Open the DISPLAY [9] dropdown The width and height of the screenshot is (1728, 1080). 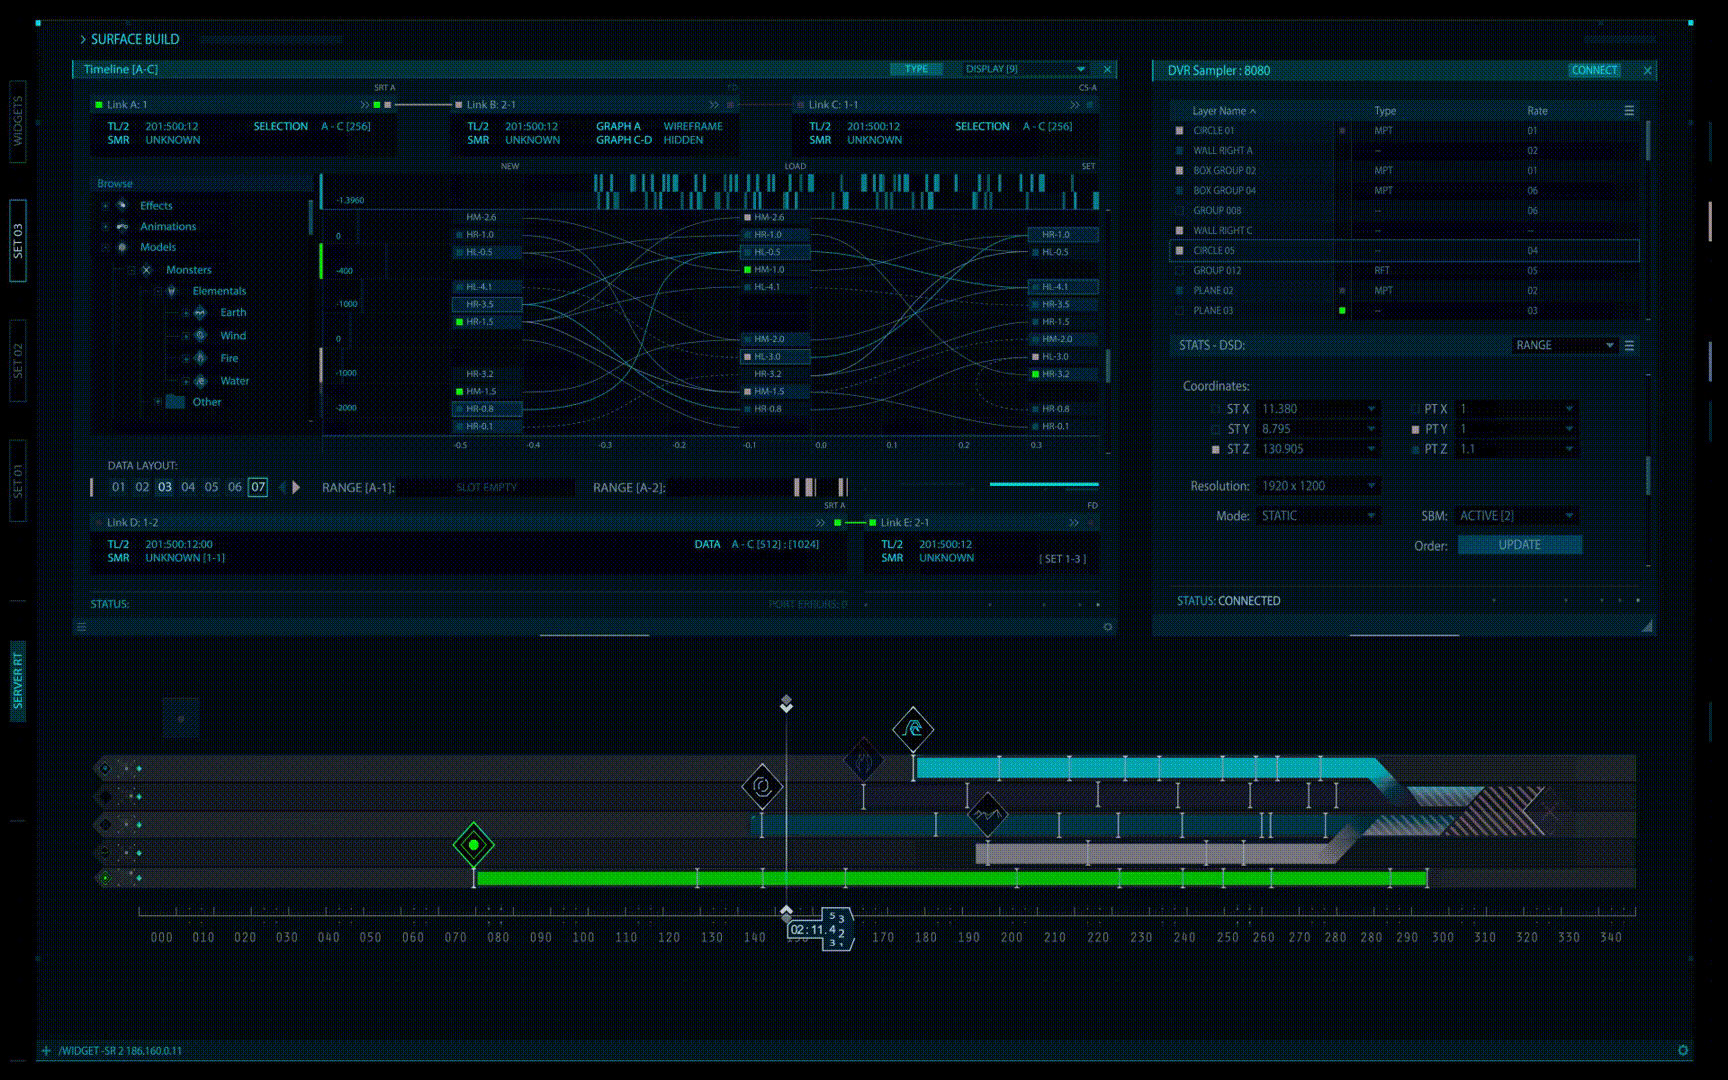[x=1025, y=69]
